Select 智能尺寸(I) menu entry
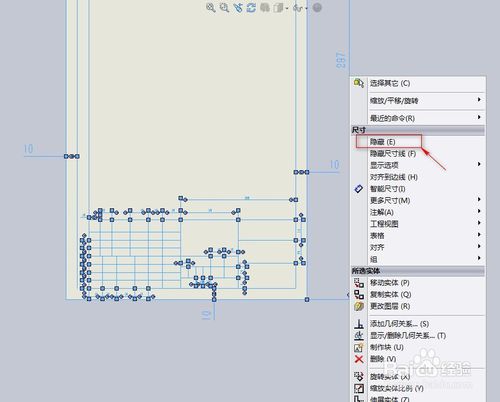This screenshot has height=402, width=500. point(387,189)
